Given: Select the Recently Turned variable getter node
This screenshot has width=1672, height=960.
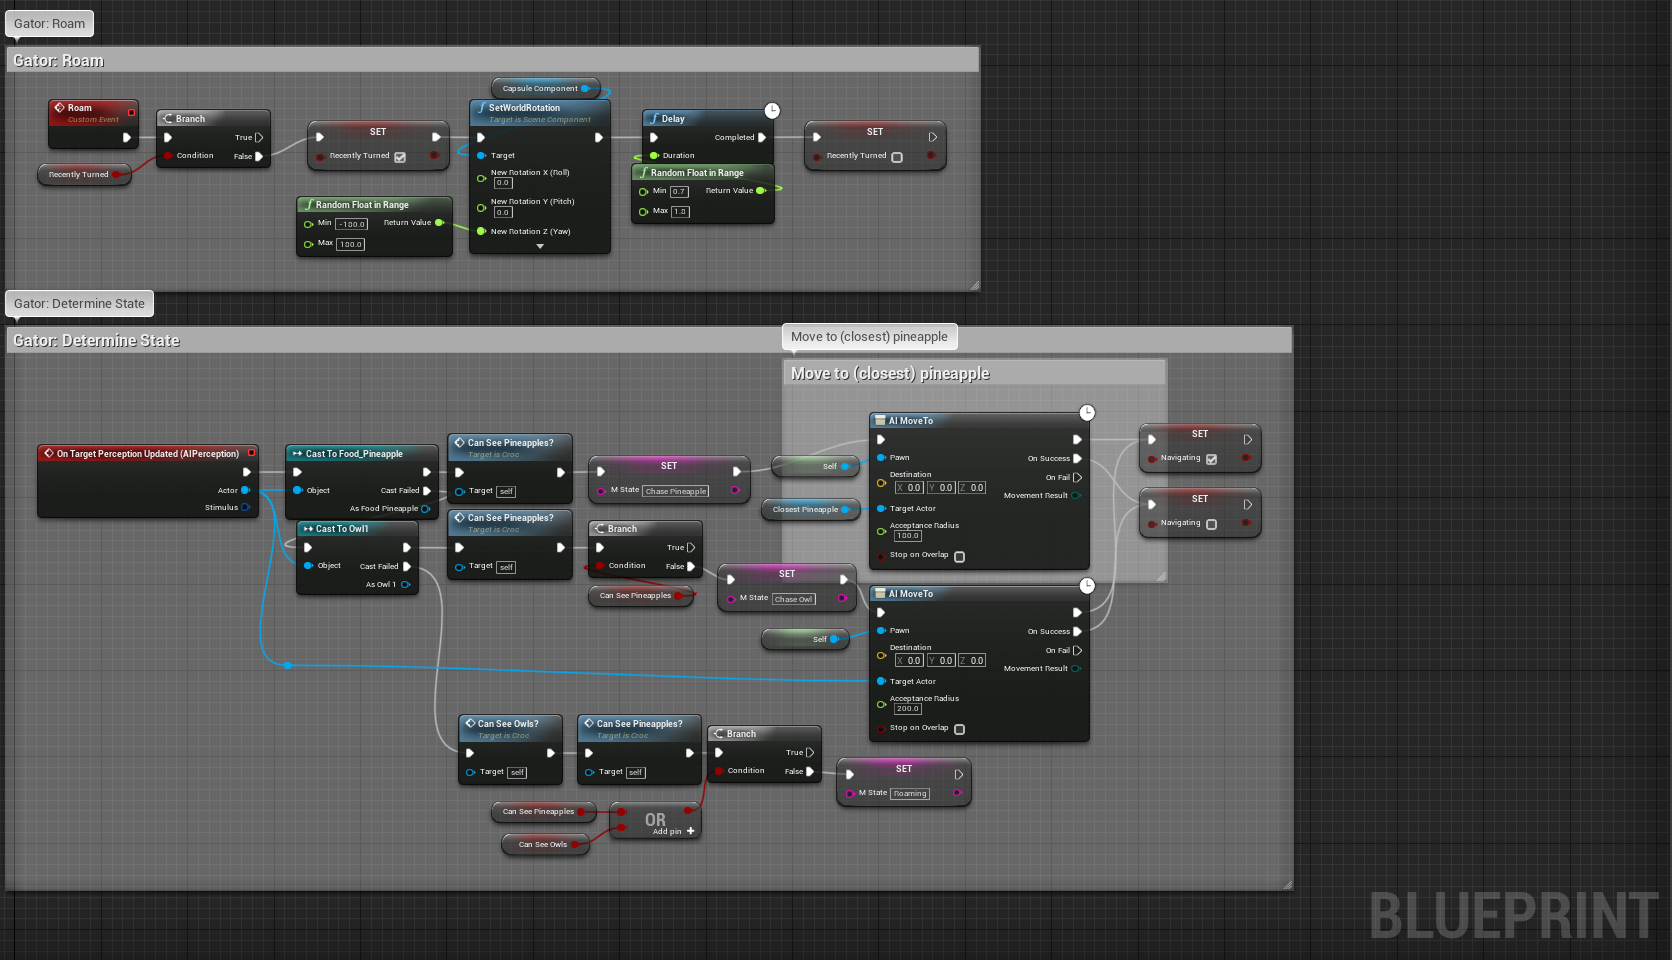Looking at the screenshot, I should point(85,174).
